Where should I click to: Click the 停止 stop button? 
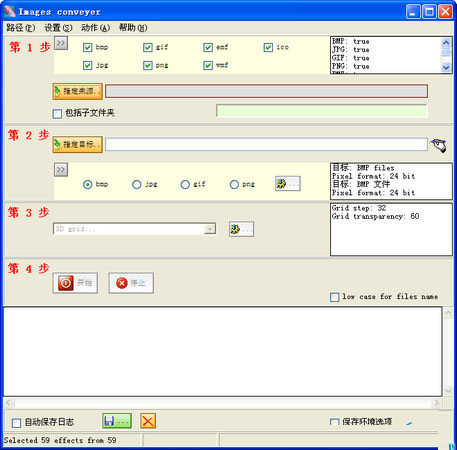click(131, 283)
